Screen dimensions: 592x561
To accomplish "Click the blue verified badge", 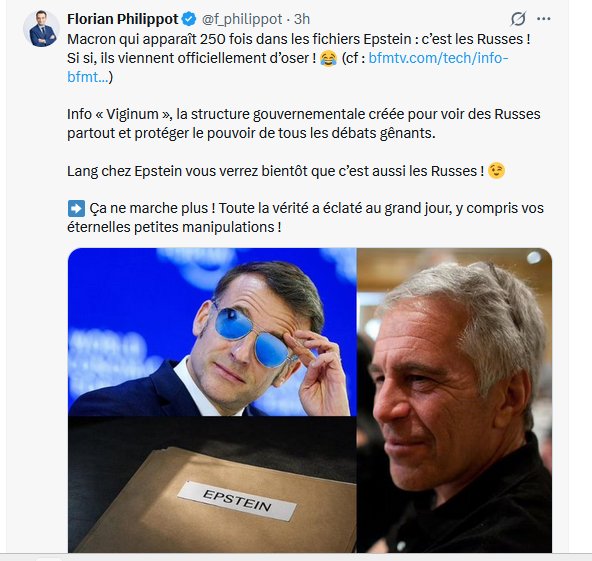I will pos(189,19).
